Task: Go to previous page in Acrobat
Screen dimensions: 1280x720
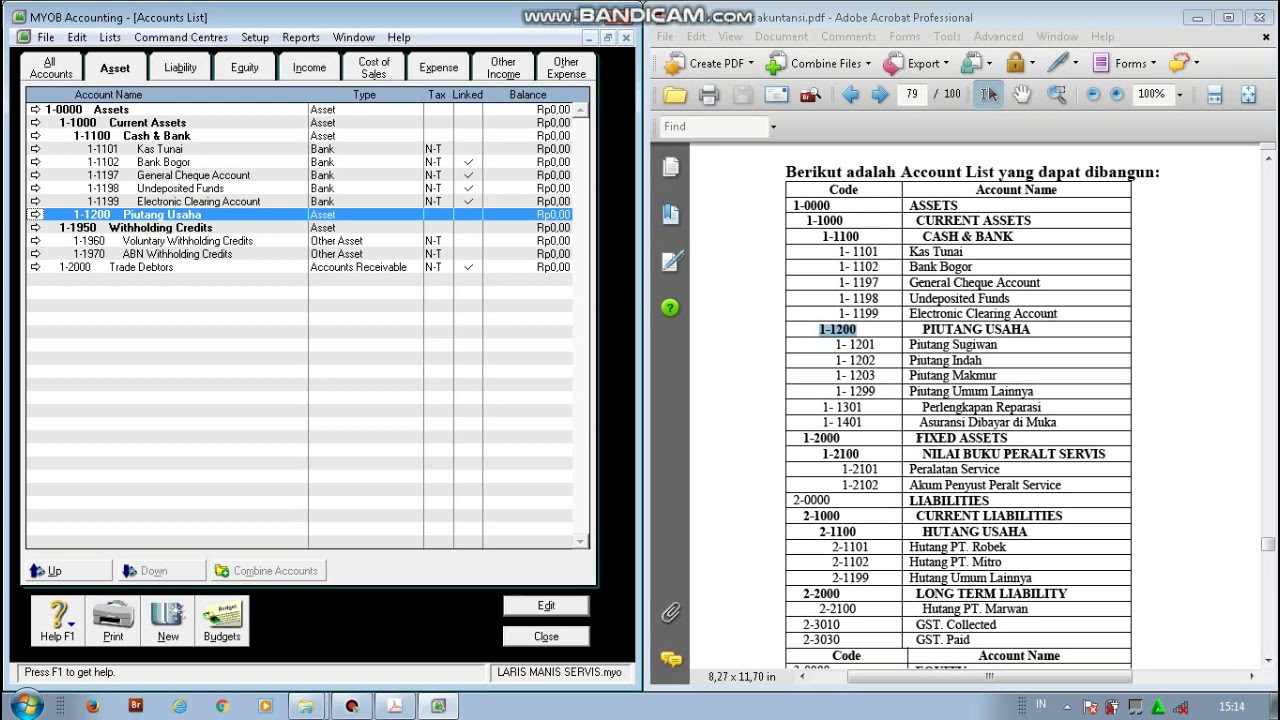Action: click(x=850, y=95)
